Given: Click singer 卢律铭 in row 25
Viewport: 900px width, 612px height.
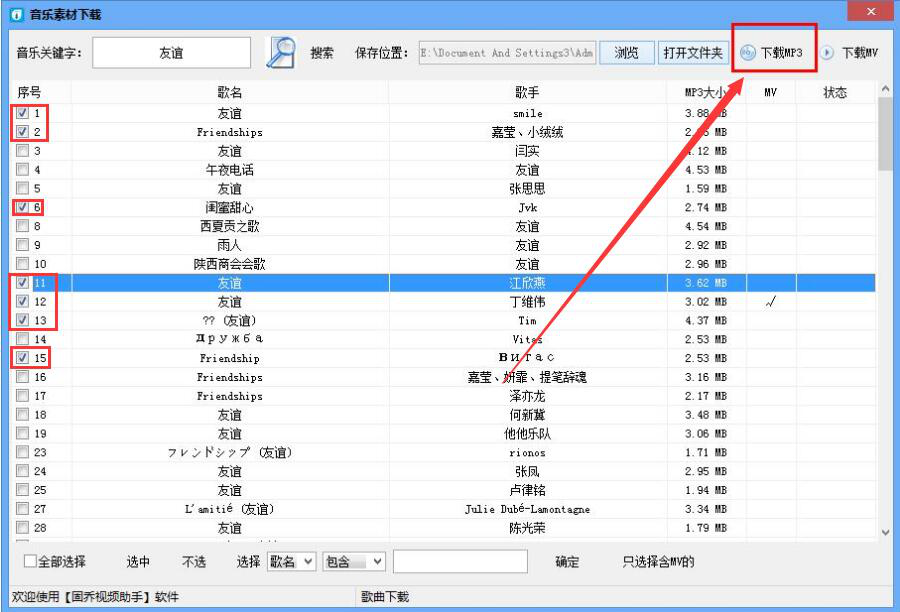Looking at the screenshot, I should click(x=527, y=490).
